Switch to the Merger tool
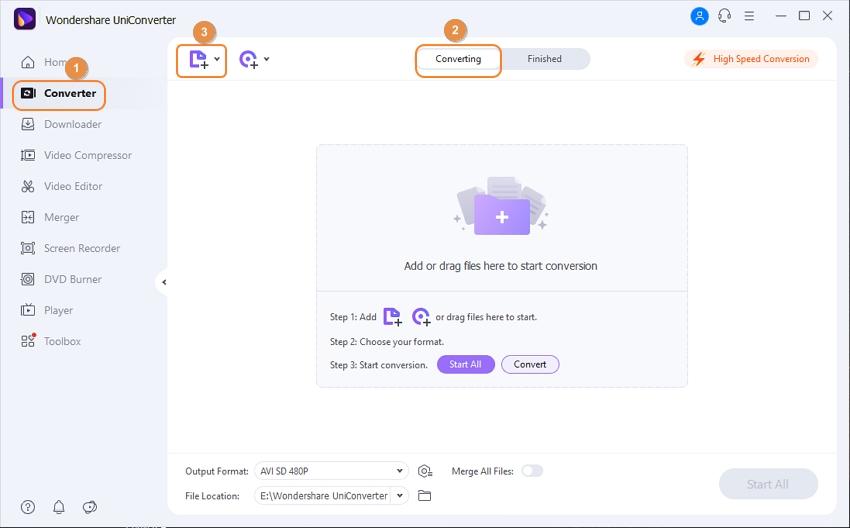The height and width of the screenshot is (528, 850). coord(49,217)
